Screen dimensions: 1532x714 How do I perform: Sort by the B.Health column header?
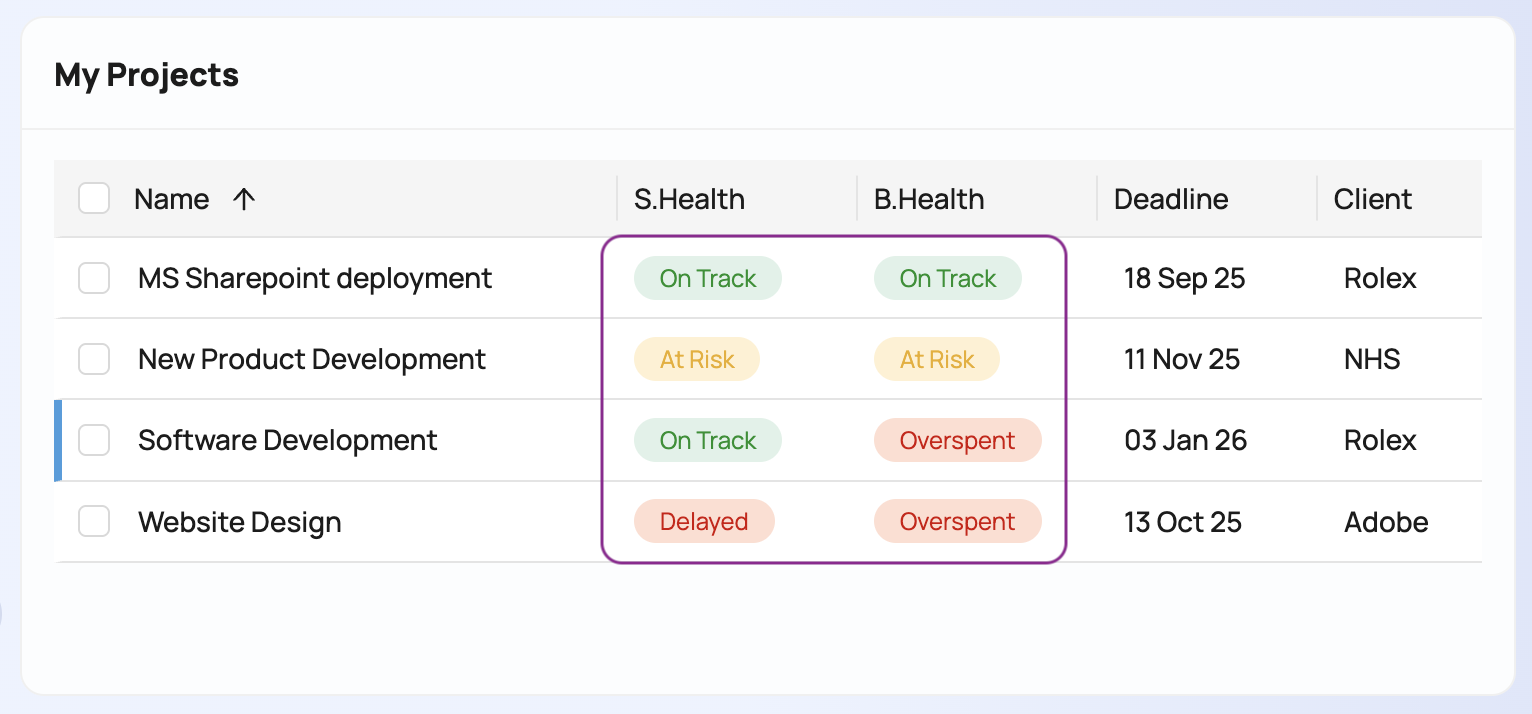[x=929, y=199]
